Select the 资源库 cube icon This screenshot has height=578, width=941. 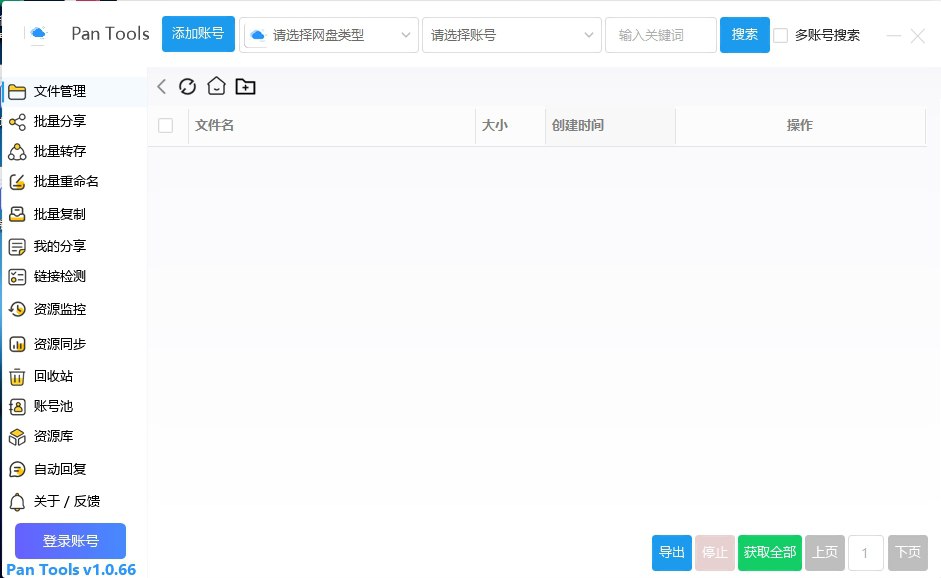[19, 436]
